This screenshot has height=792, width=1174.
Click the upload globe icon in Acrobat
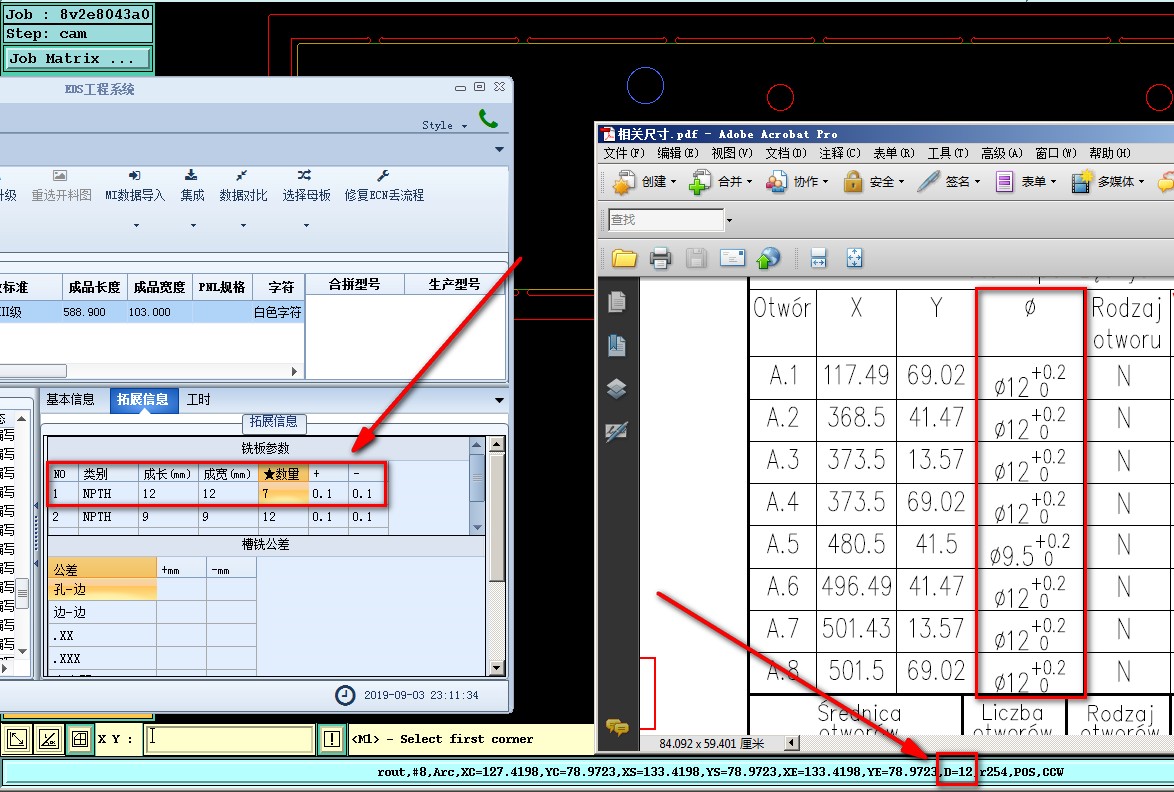pos(768,258)
